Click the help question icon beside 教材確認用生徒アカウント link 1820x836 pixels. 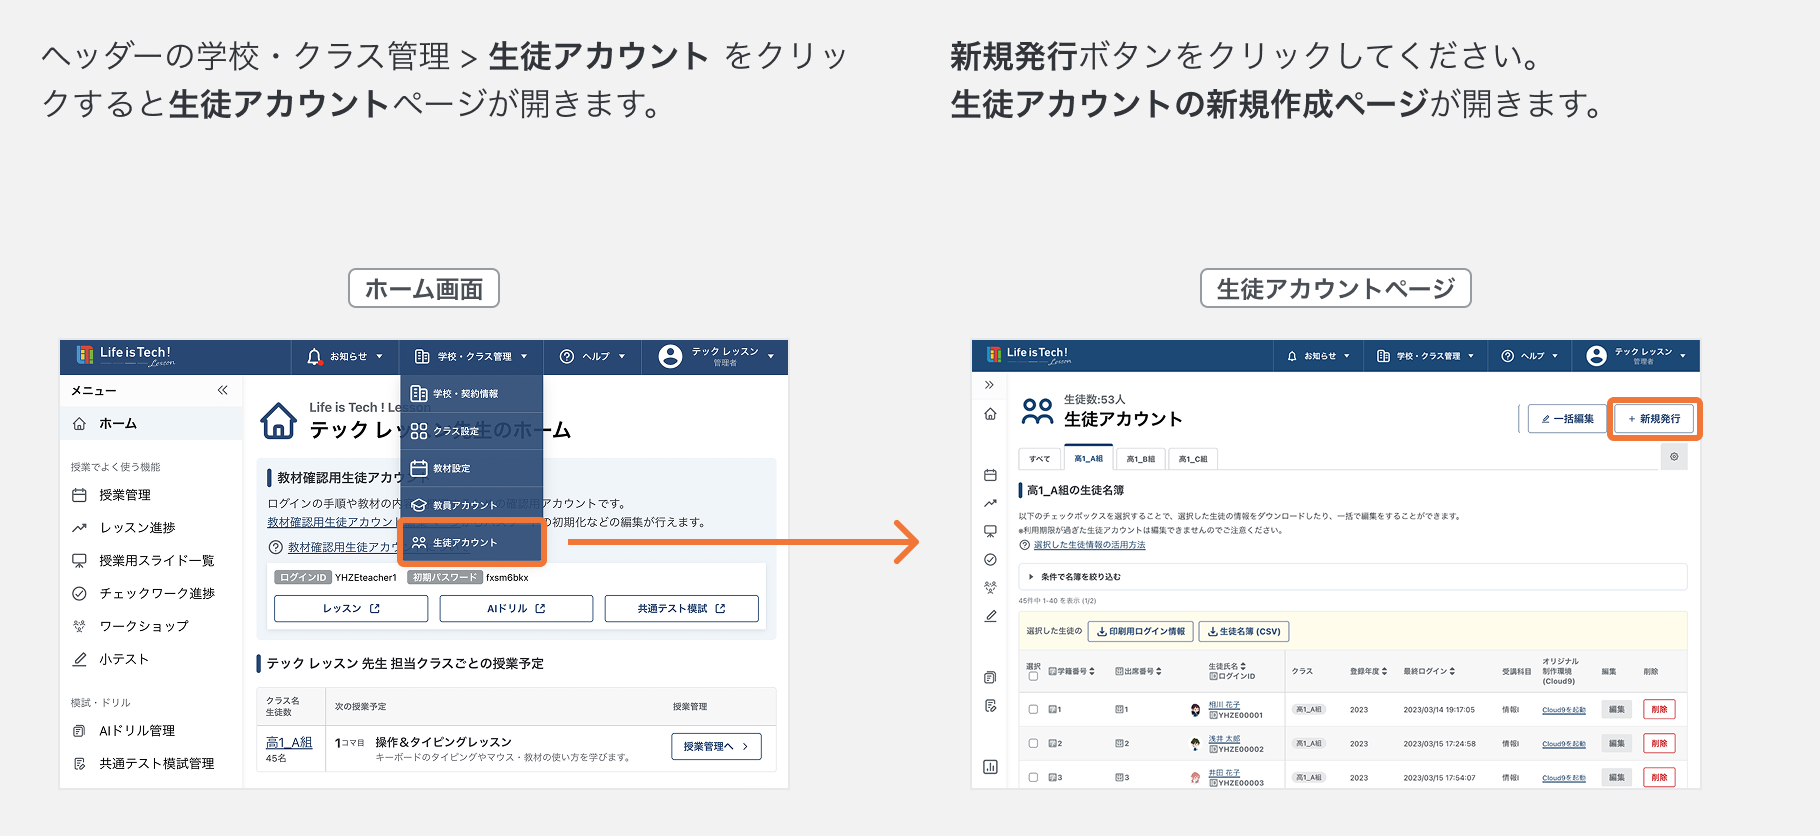click(276, 547)
